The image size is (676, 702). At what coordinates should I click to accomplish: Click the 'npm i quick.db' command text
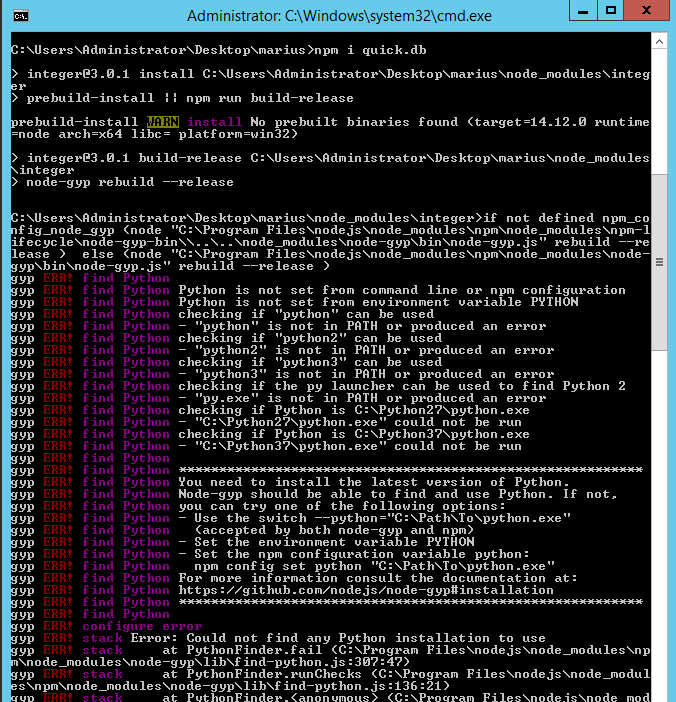point(370,50)
